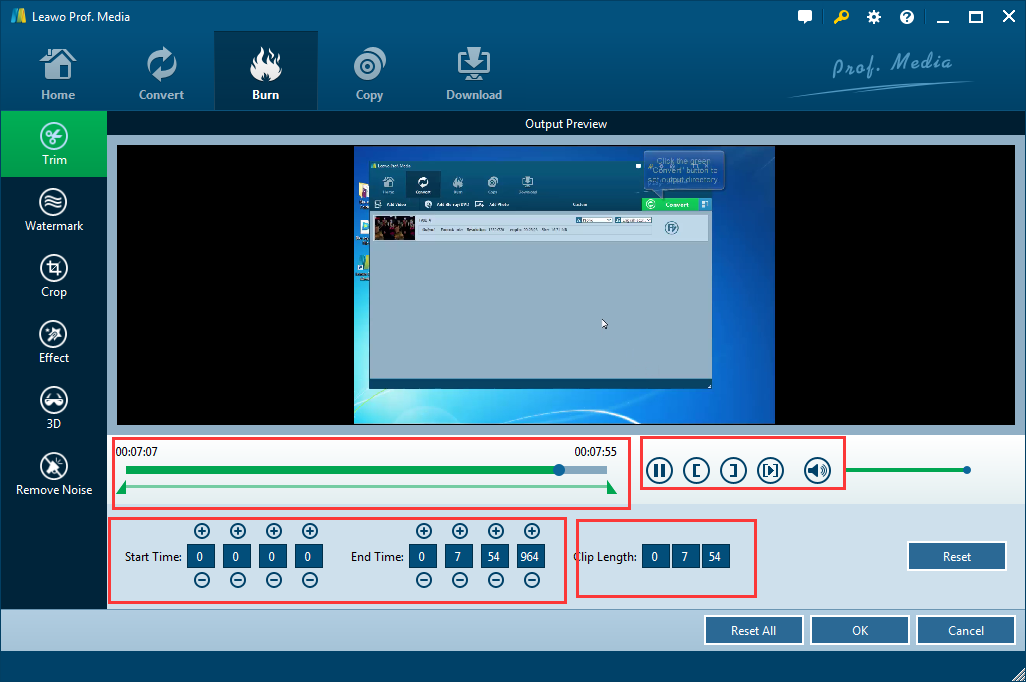This screenshot has height=682, width=1026.
Task: Increase Start Time seconds with plus
Action: 274,531
